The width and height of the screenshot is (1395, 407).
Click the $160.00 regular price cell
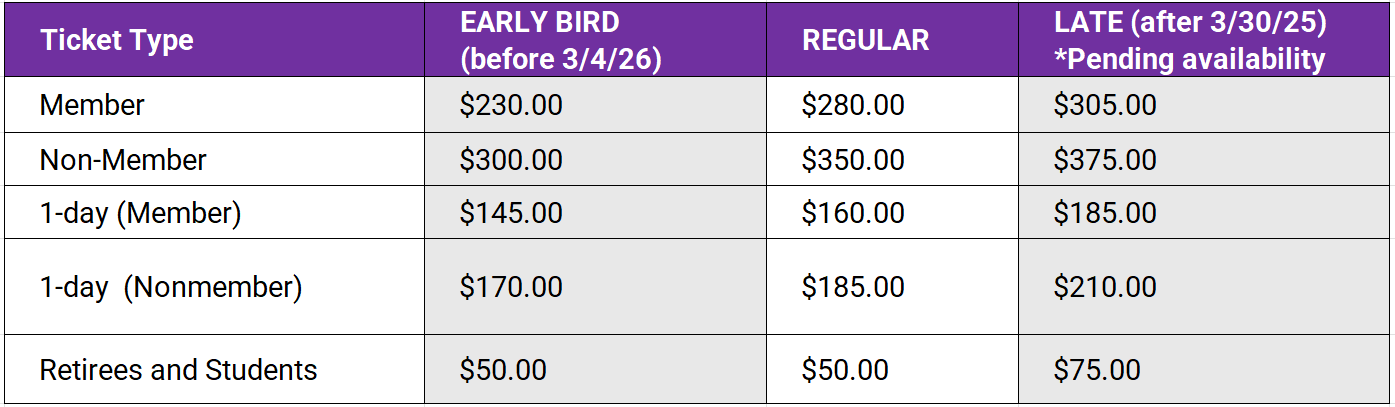point(853,213)
